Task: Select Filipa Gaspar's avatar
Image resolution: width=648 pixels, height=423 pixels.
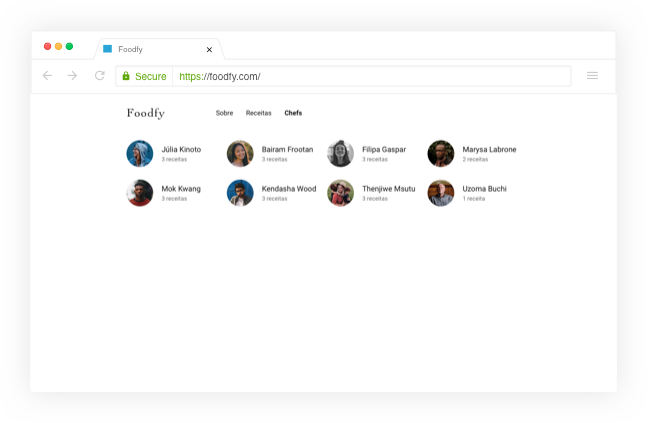Action: (340, 153)
